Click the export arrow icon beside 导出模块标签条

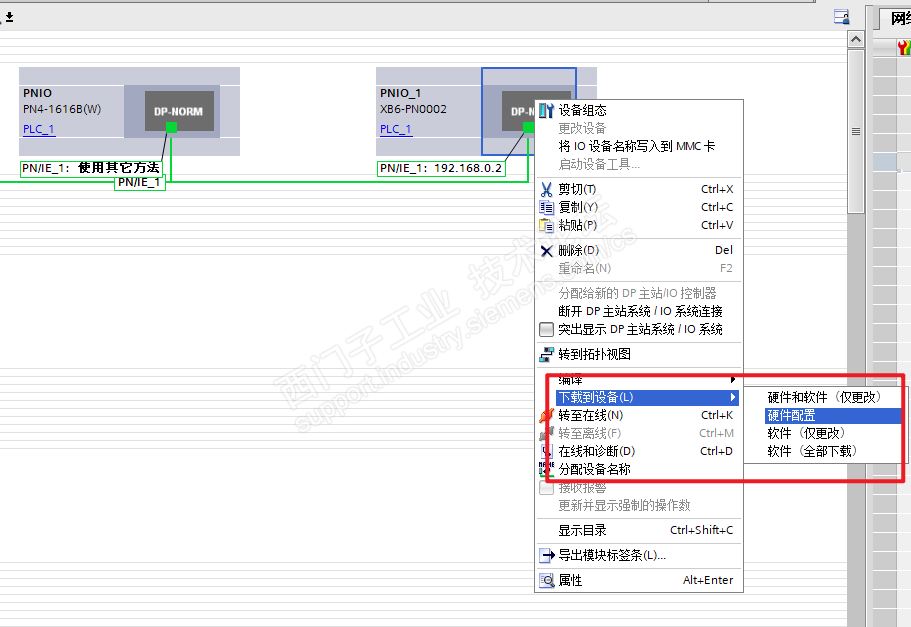546,556
